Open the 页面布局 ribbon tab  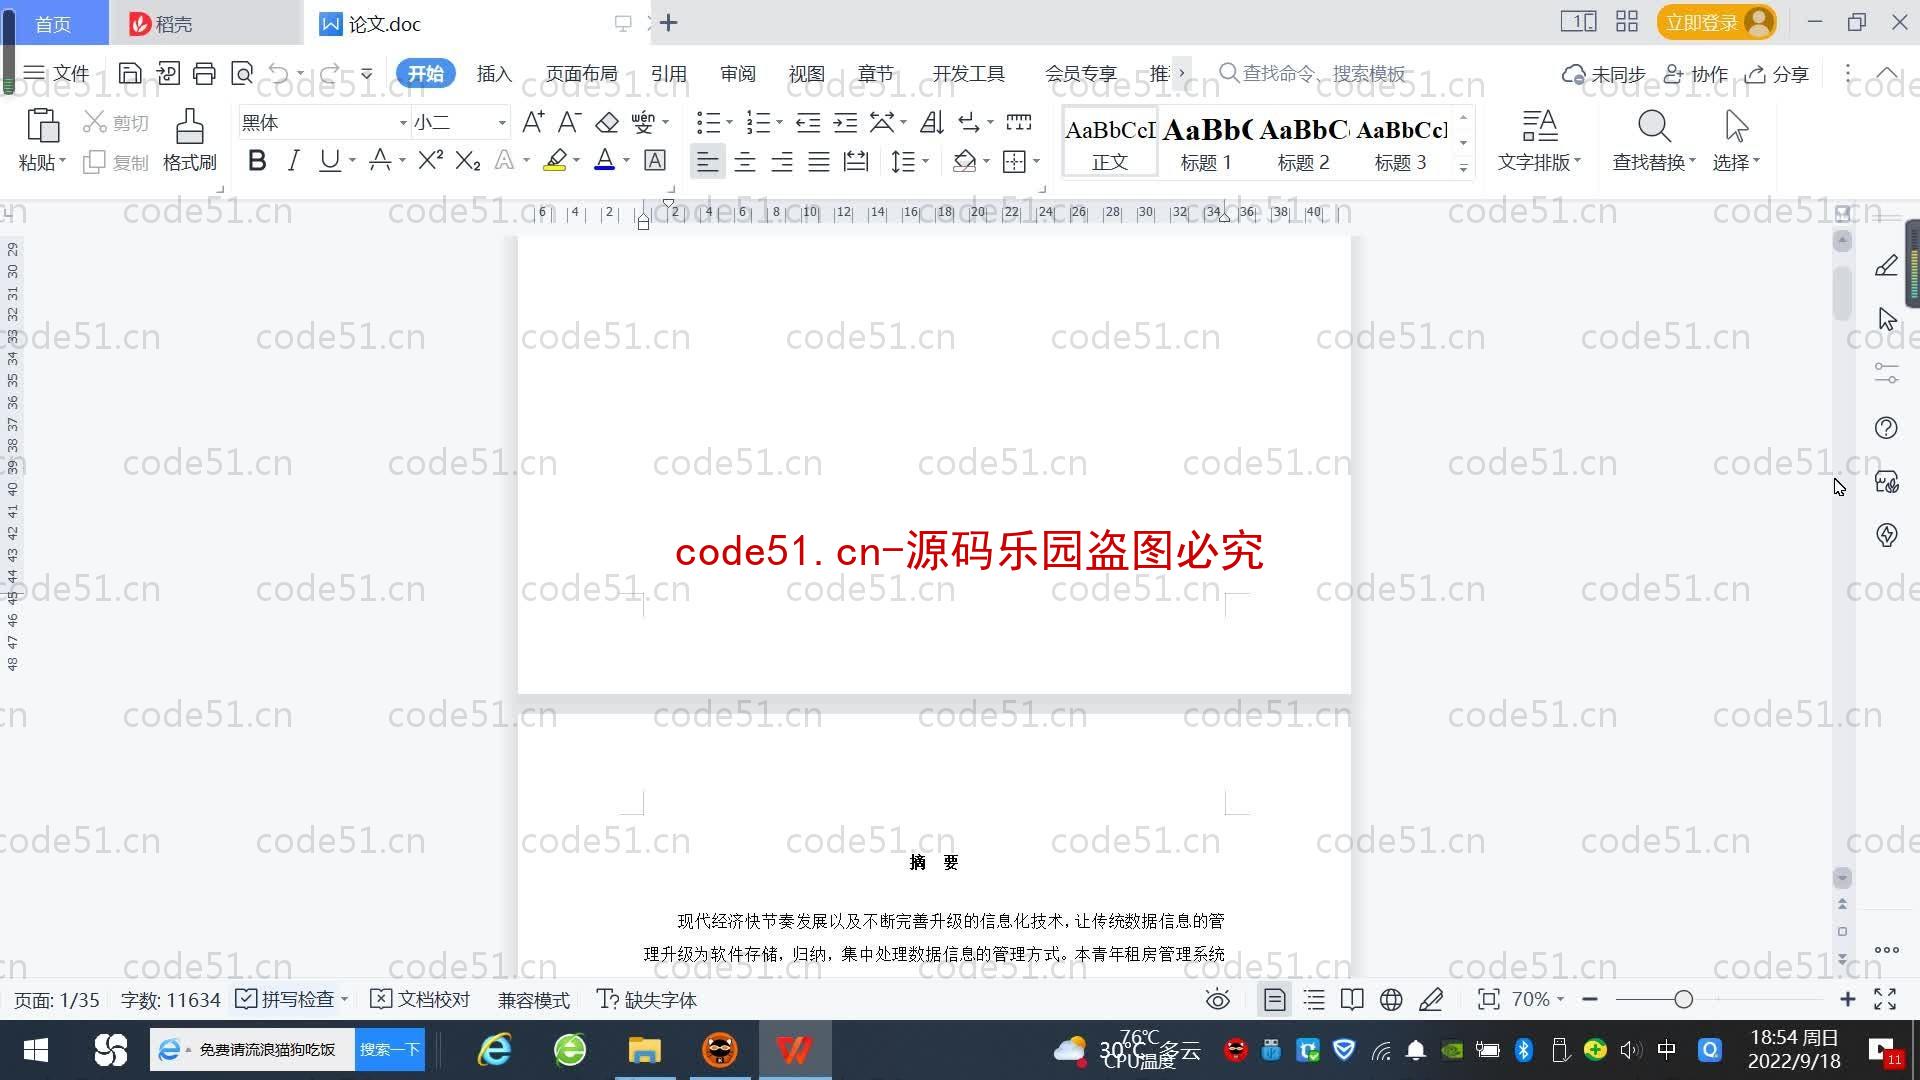581,74
